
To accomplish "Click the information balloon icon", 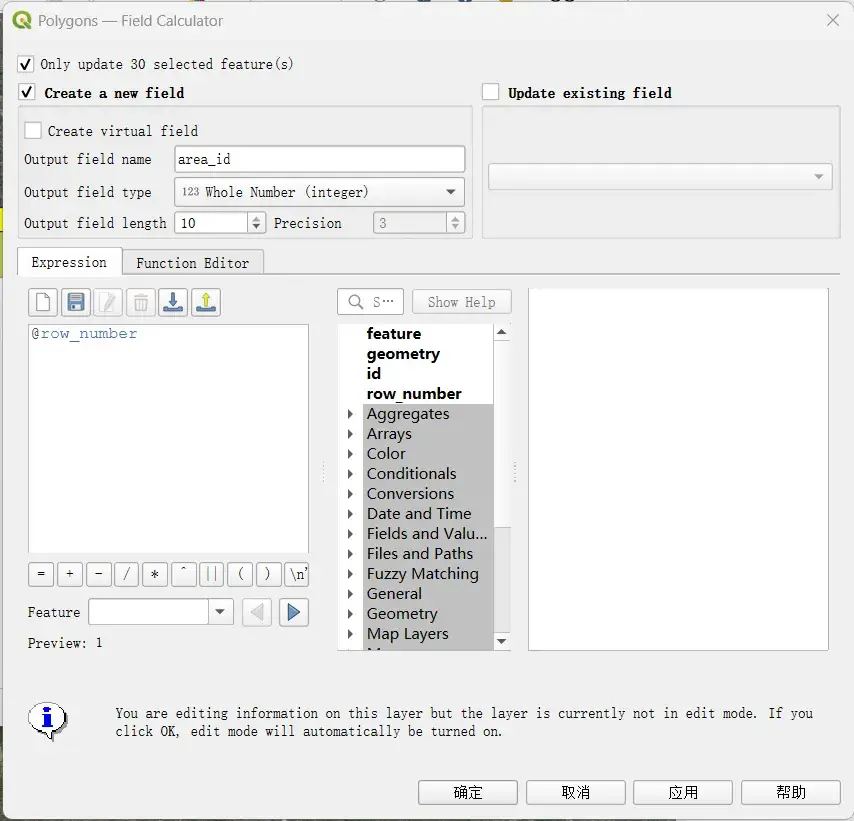I will pos(48,720).
